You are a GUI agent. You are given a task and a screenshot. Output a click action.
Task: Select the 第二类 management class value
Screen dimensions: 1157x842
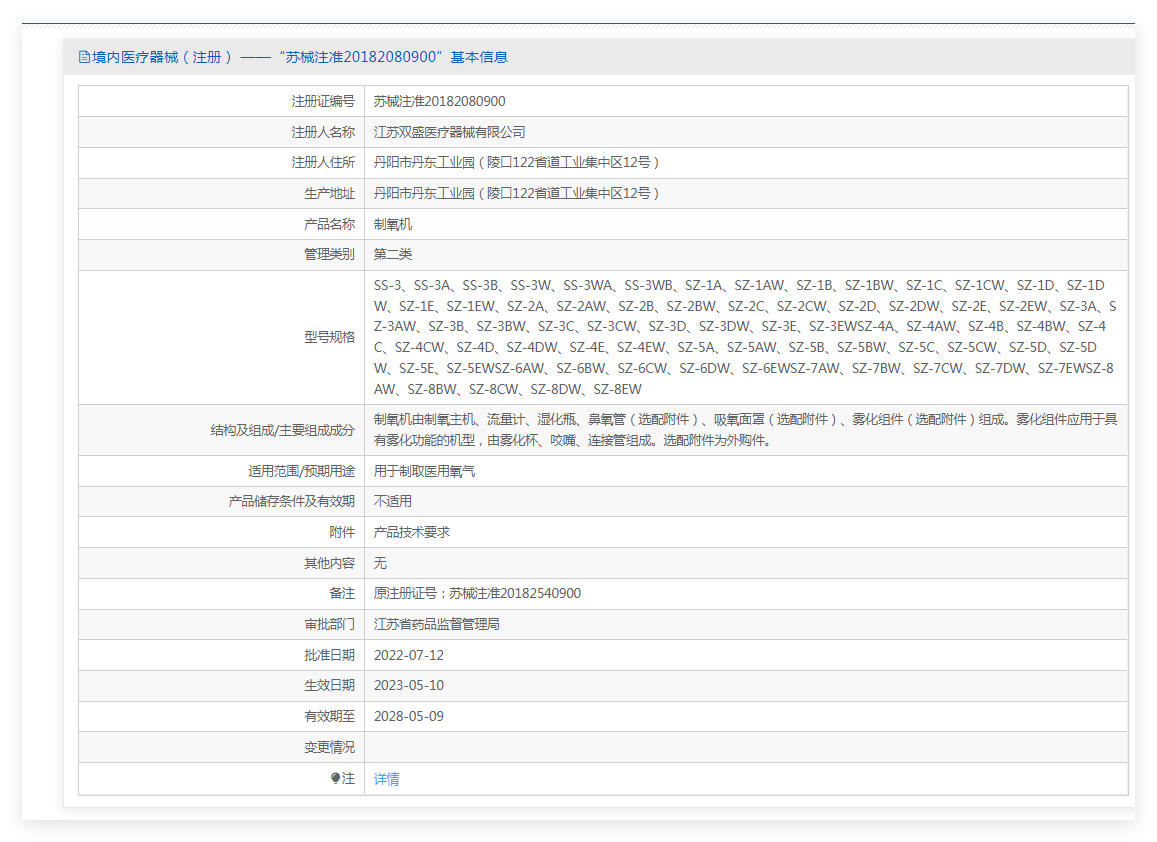click(393, 255)
